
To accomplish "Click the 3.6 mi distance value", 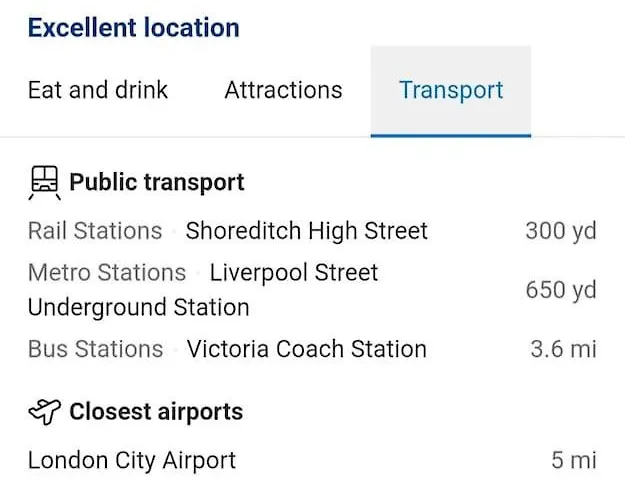I will pos(563,349).
